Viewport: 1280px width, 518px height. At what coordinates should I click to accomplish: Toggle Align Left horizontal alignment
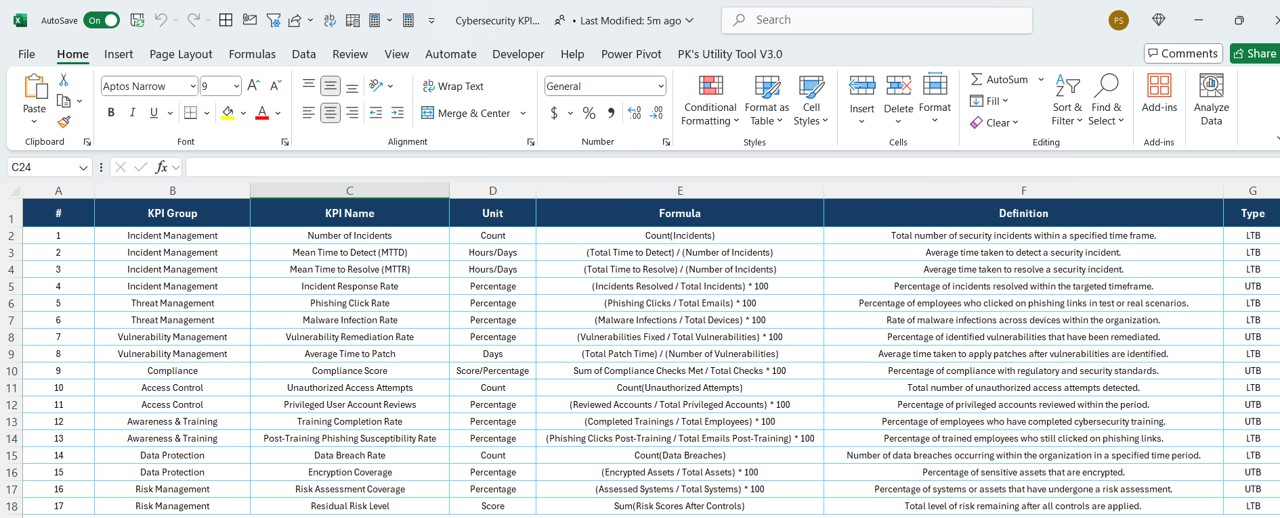point(308,113)
